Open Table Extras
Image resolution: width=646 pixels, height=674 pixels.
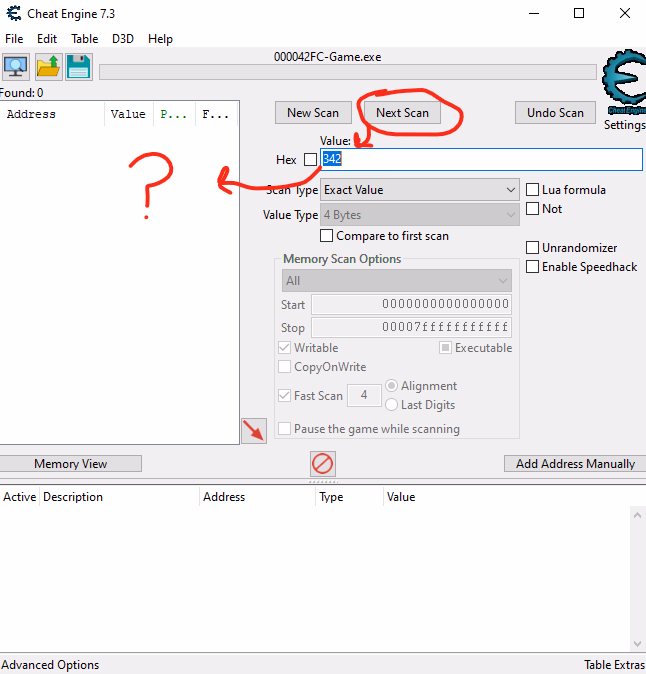coord(614,665)
